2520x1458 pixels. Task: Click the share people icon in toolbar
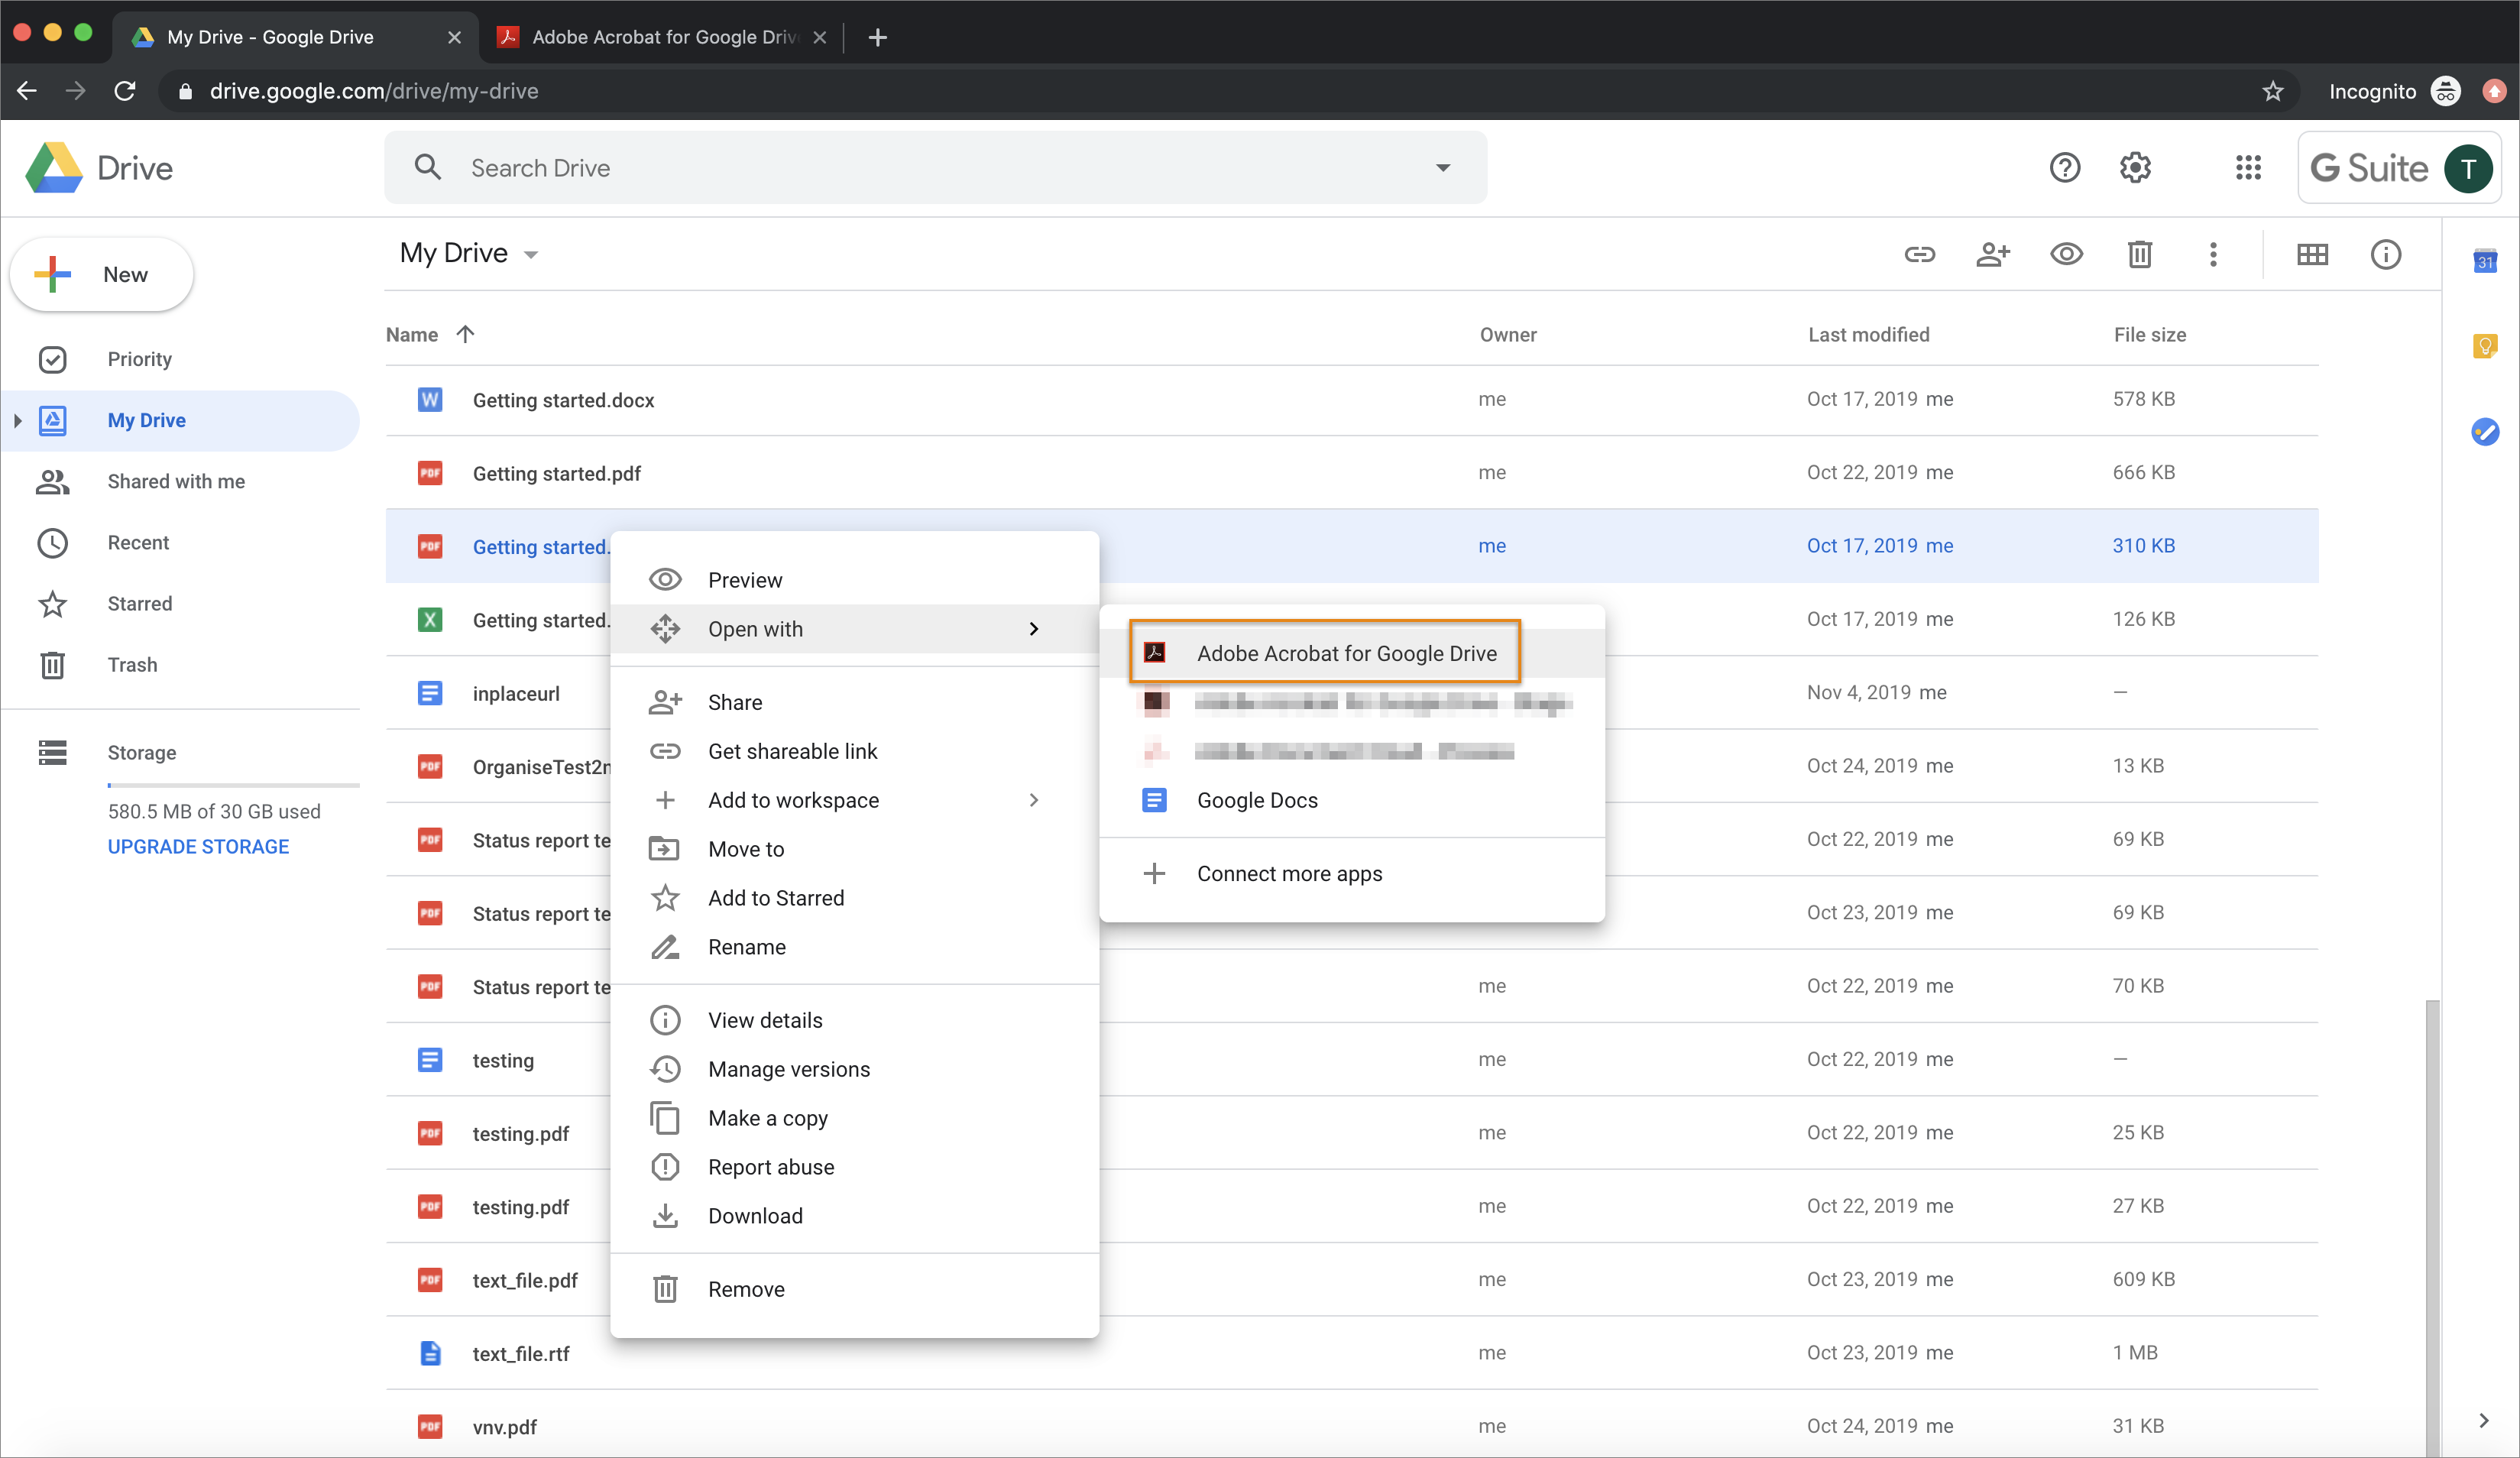[1992, 254]
